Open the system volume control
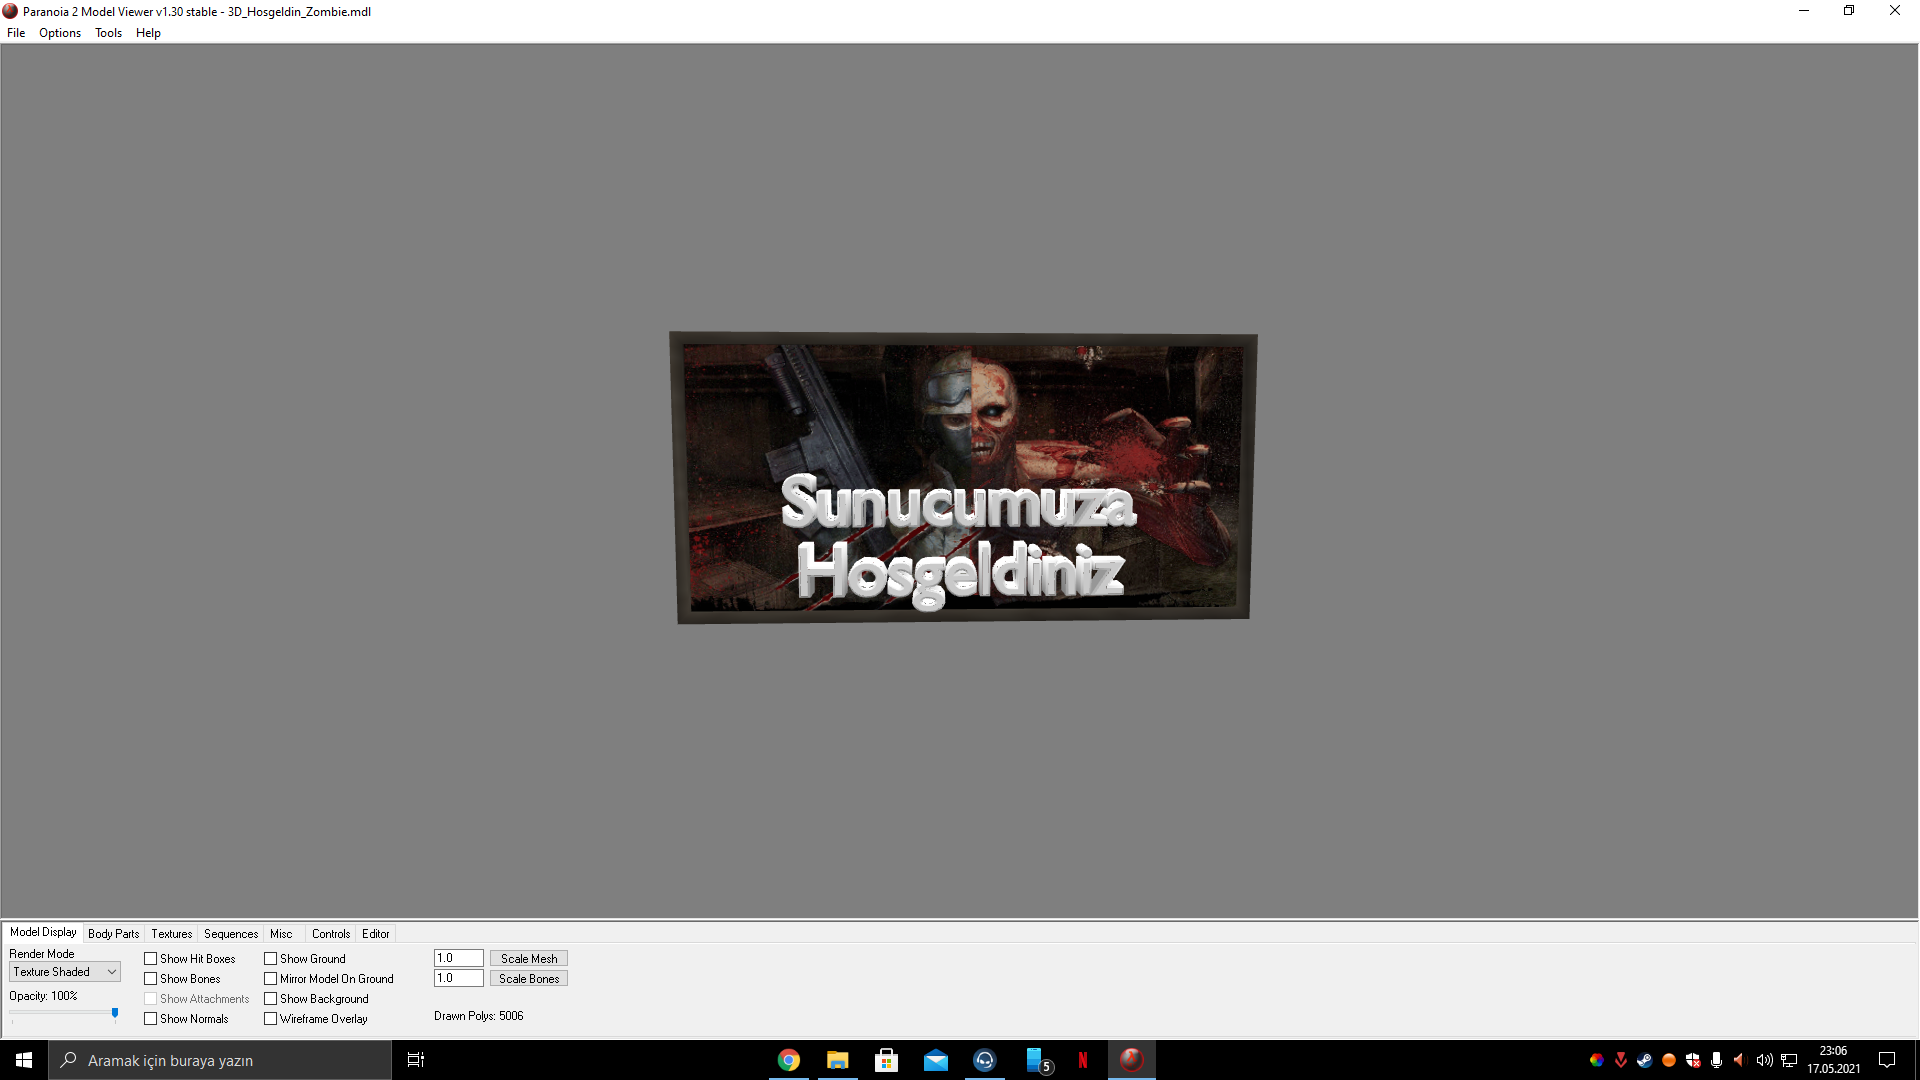 click(x=1765, y=1060)
